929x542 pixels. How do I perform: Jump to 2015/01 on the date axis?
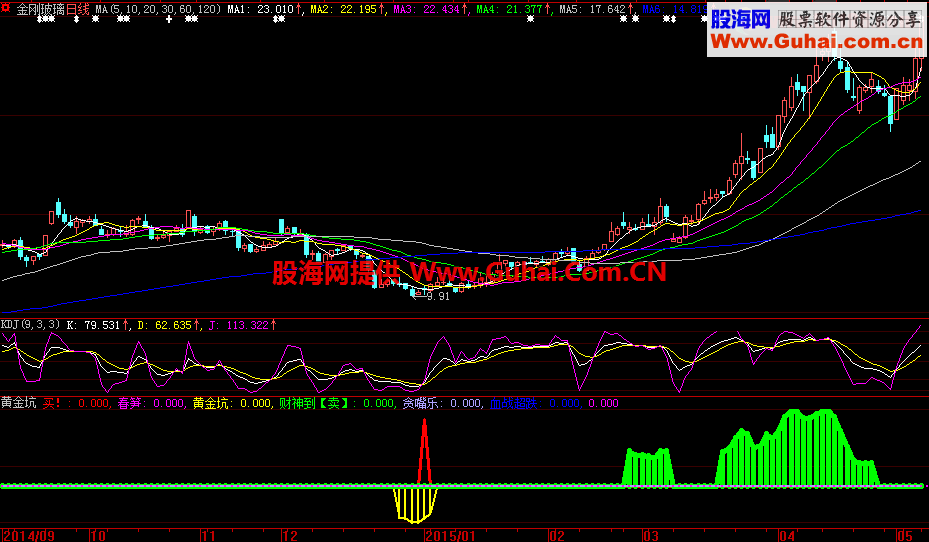pos(450,536)
